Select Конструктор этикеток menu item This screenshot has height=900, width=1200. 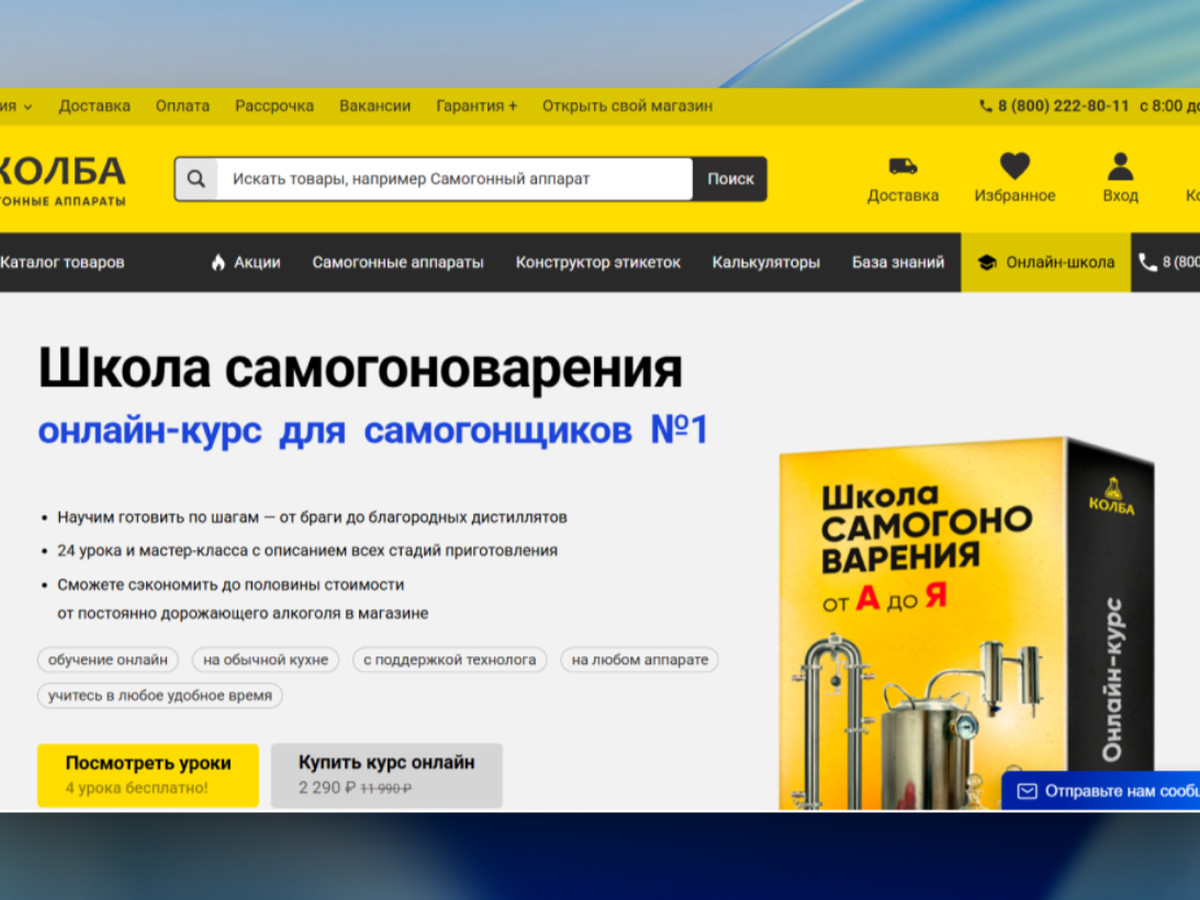tap(598, 262)
